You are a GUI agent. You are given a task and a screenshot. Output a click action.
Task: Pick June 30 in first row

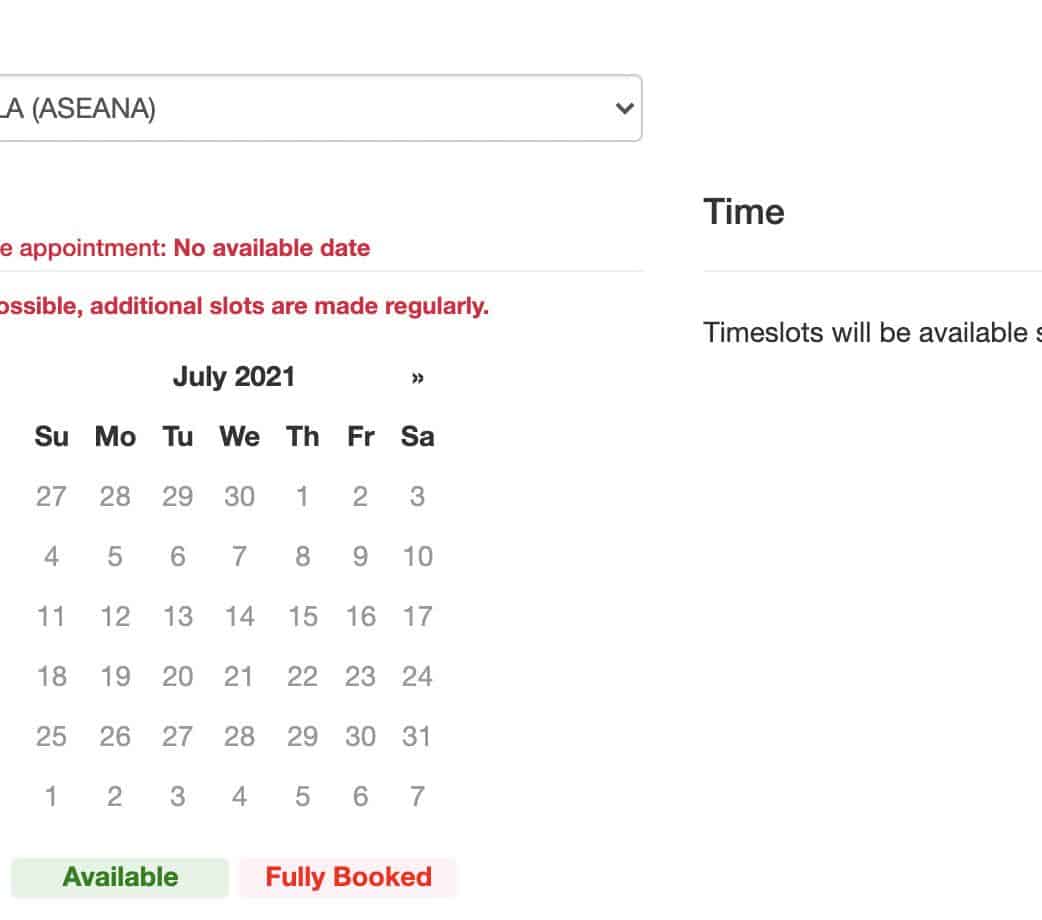[x=239, y=497]
